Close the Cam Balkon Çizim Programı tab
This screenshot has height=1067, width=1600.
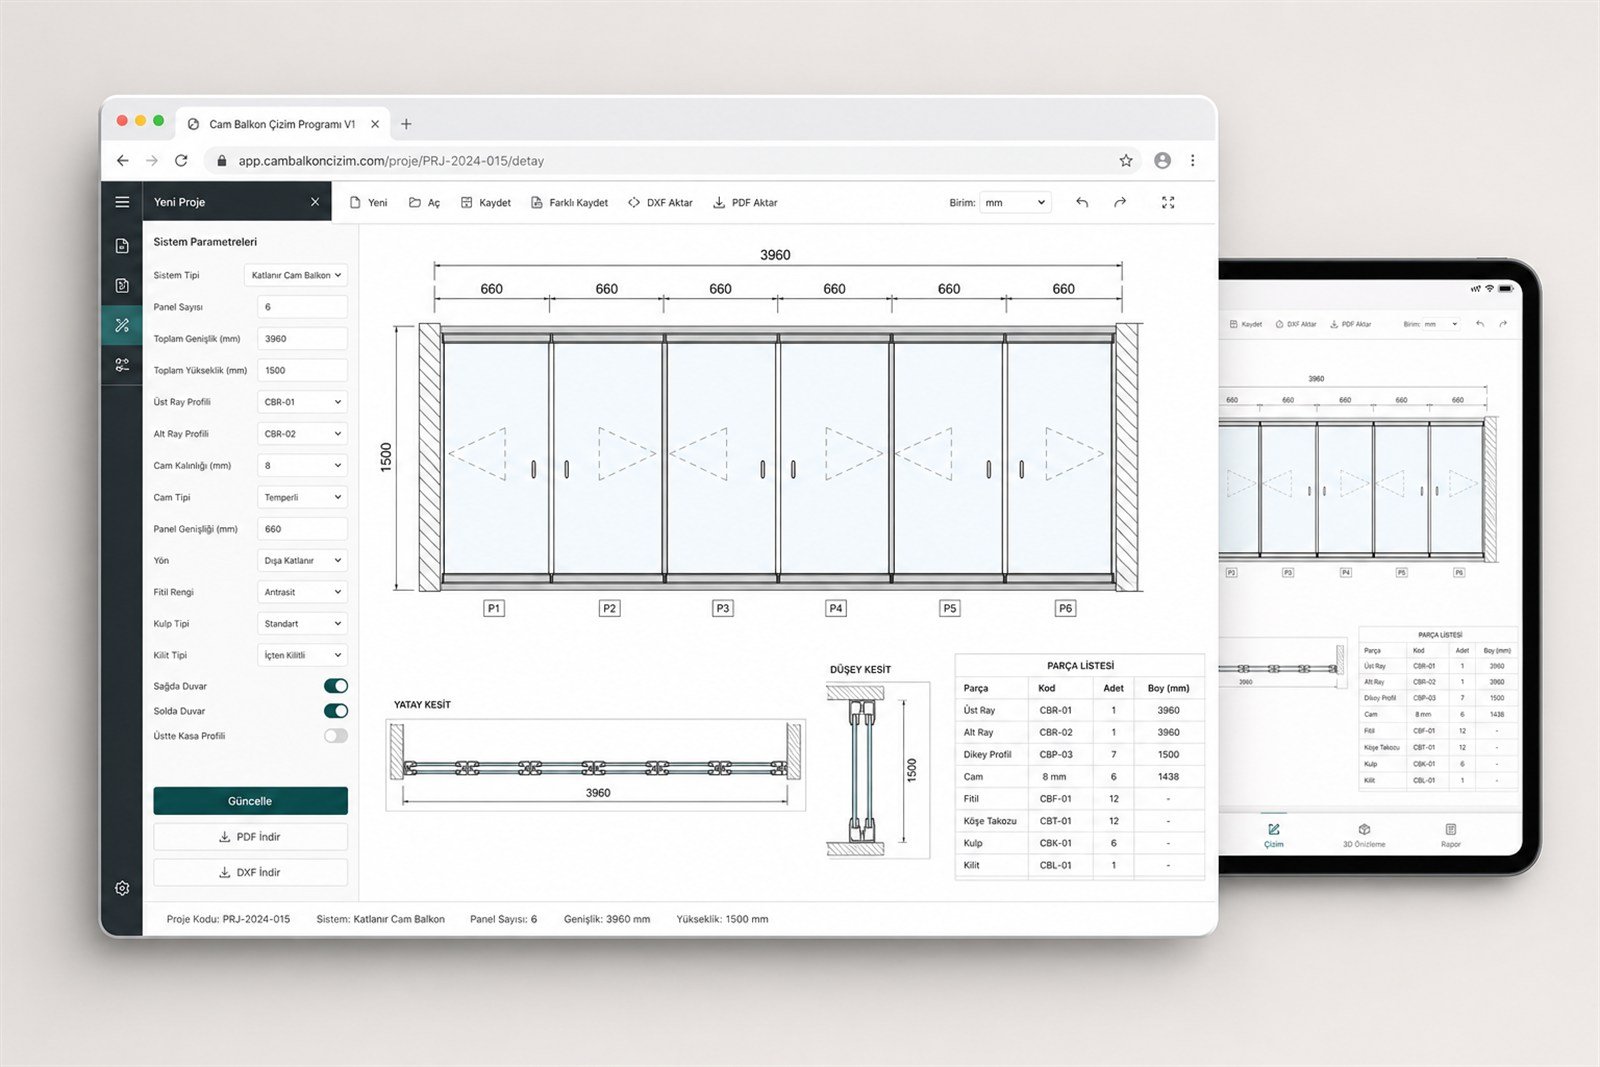(375, 124)
